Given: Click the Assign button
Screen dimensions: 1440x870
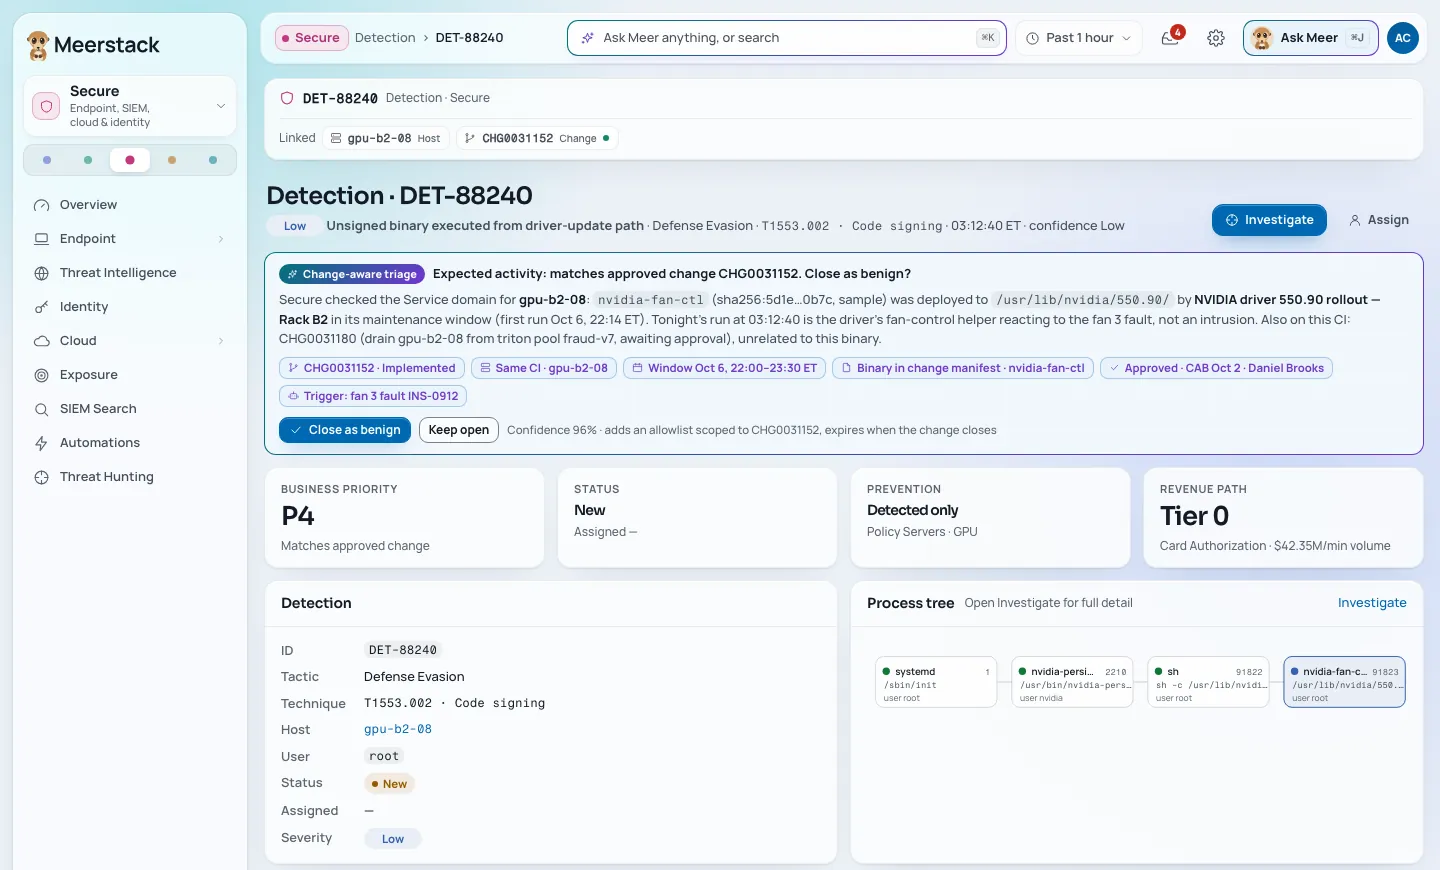Looking at the screenshot, I should click(1379, 220).
